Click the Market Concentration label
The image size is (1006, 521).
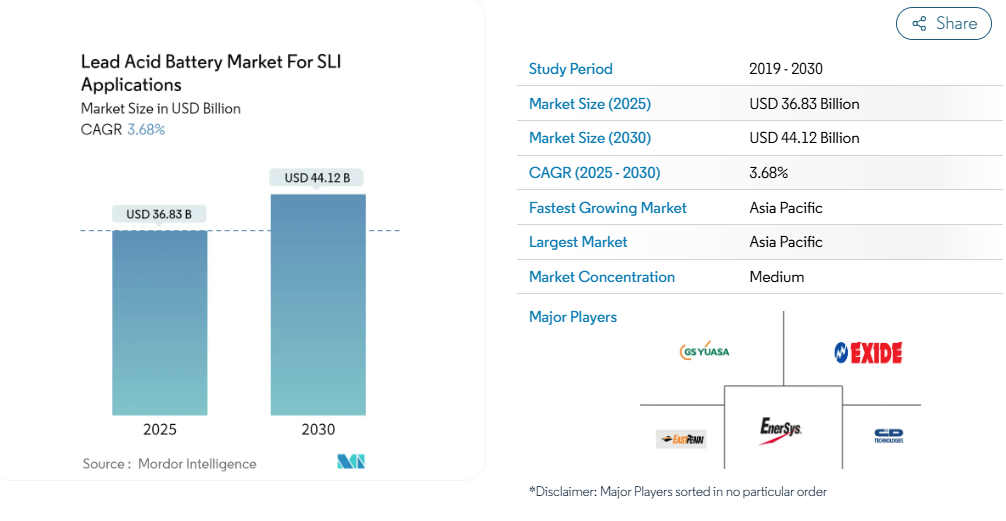(x=602, y=277)
